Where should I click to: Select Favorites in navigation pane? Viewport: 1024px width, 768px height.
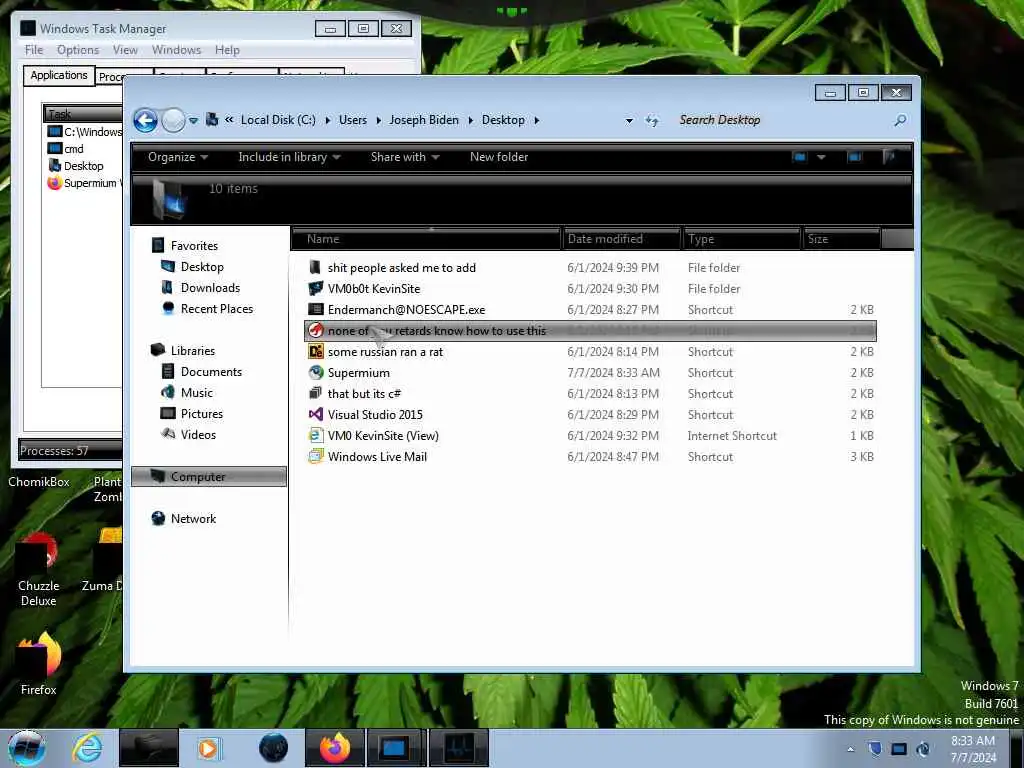194,246
